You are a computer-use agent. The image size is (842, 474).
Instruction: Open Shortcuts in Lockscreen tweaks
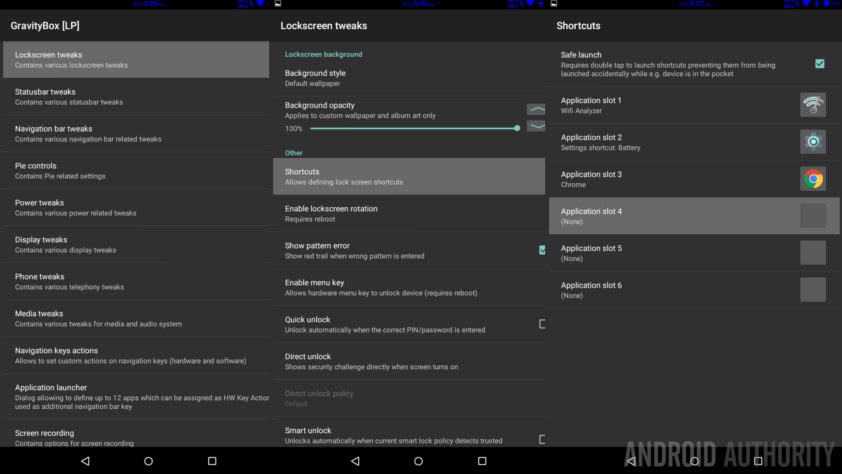click(x=409, y=177)
